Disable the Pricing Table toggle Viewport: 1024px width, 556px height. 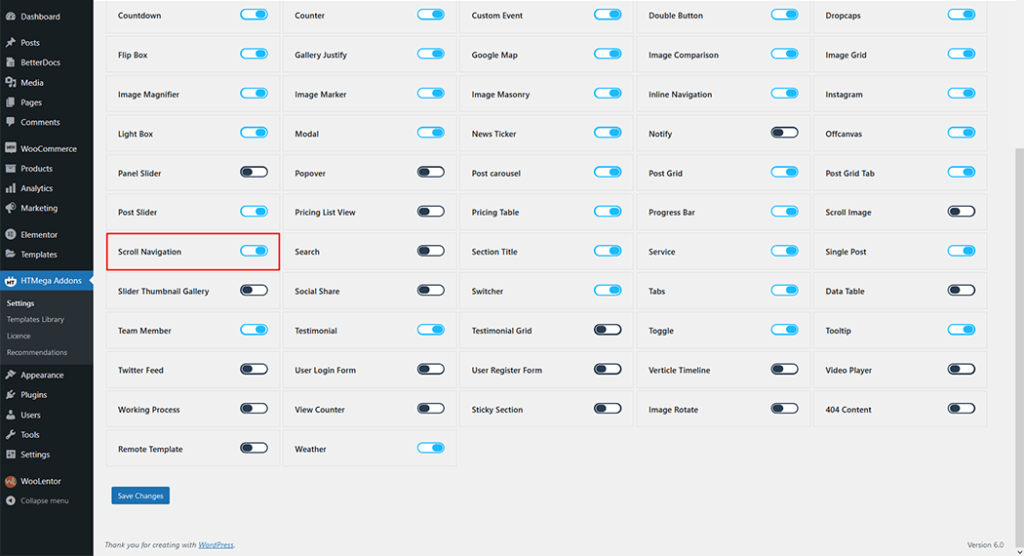pyautogui.click(x=607, y=212)
